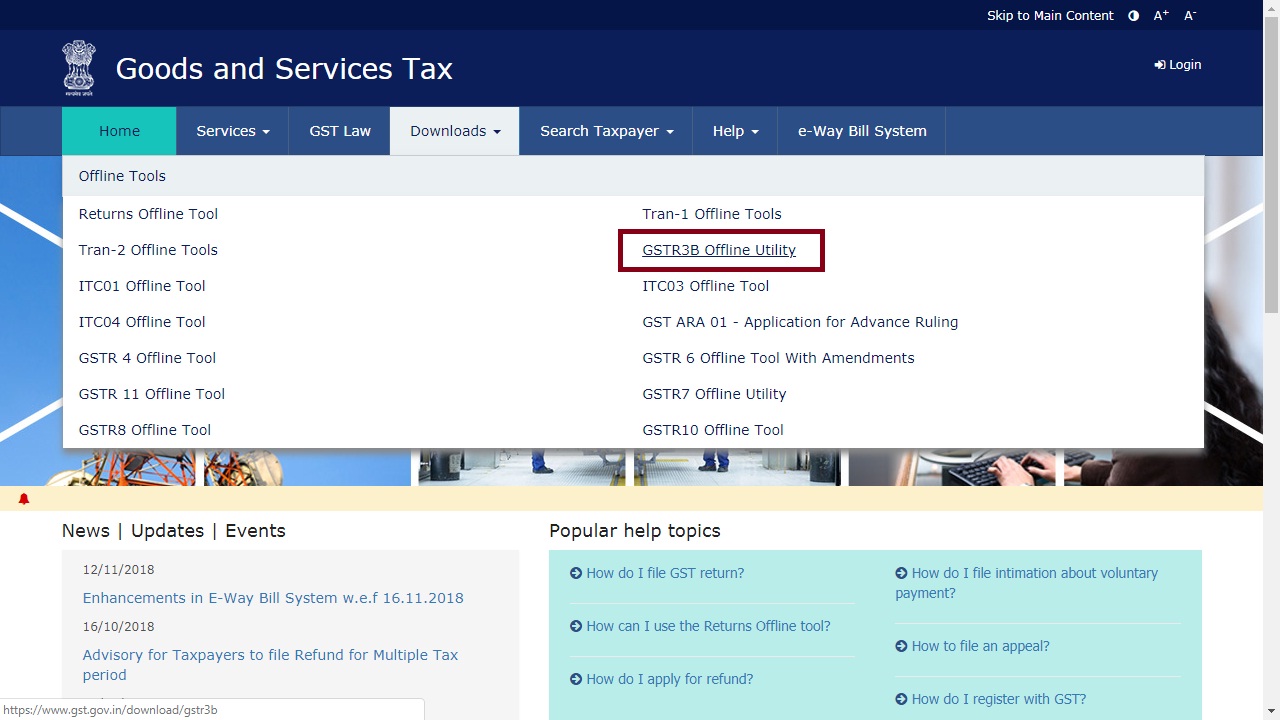This screenshot has height=720, width=1280.
Task: Open 'How can I use the Returns Offline tool?'
Action: 708,626
